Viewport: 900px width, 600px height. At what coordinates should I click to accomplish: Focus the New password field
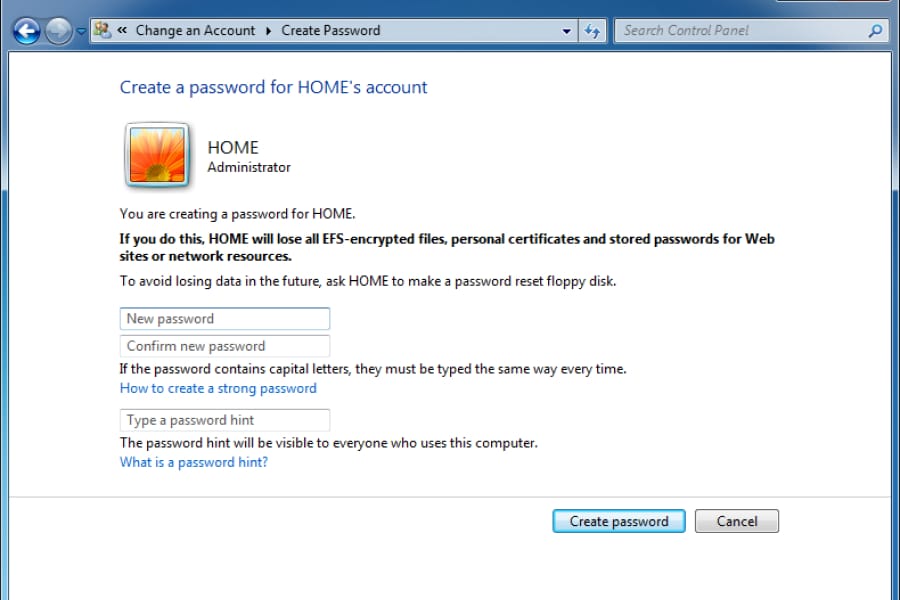pyautogui.click(x=225, y=319)
